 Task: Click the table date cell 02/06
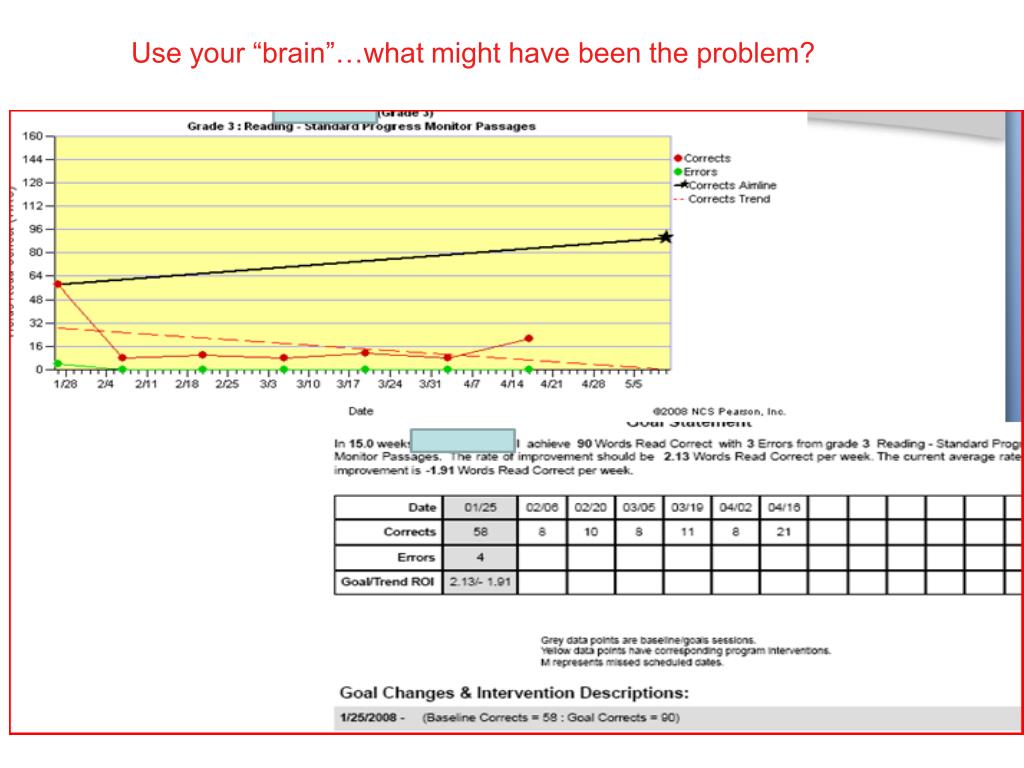click(x=542, y=507)
